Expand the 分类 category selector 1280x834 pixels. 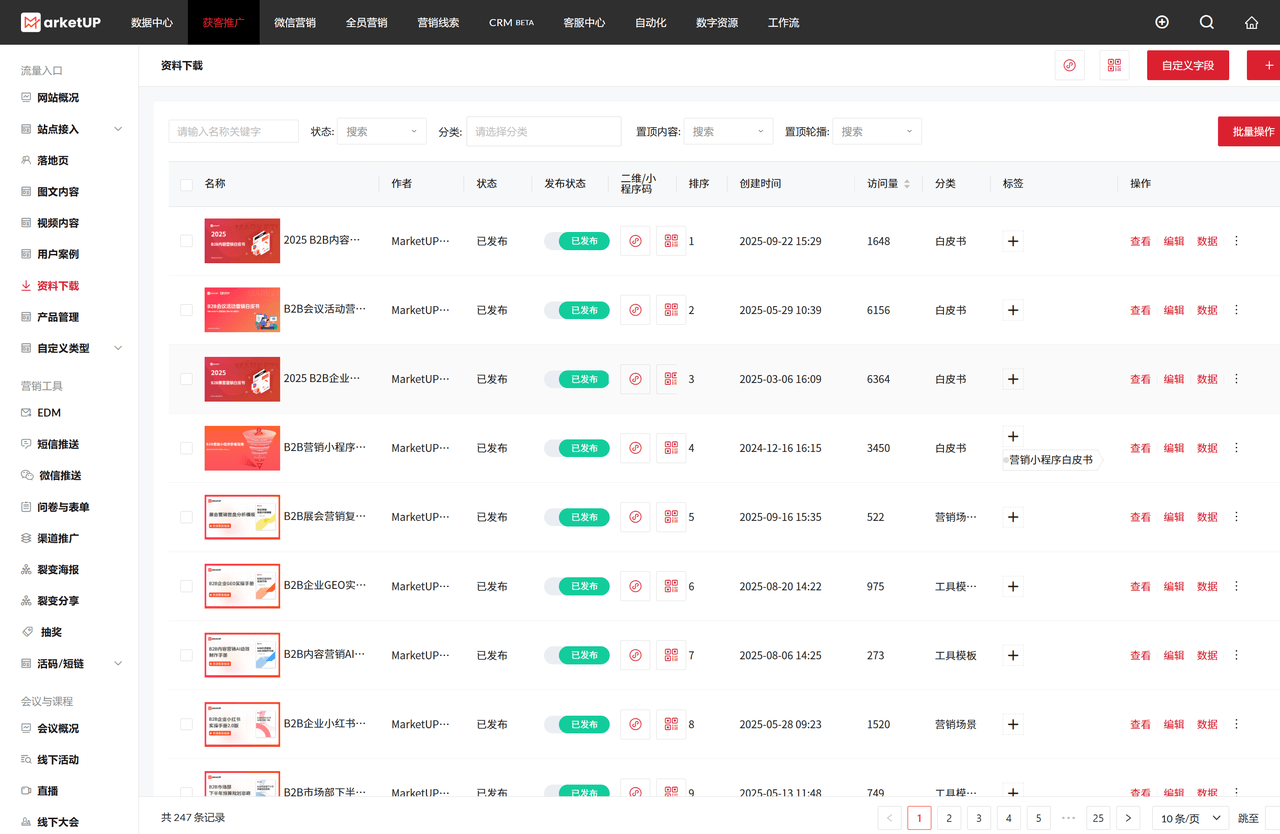pyautogui.click(x=543, y=131)
